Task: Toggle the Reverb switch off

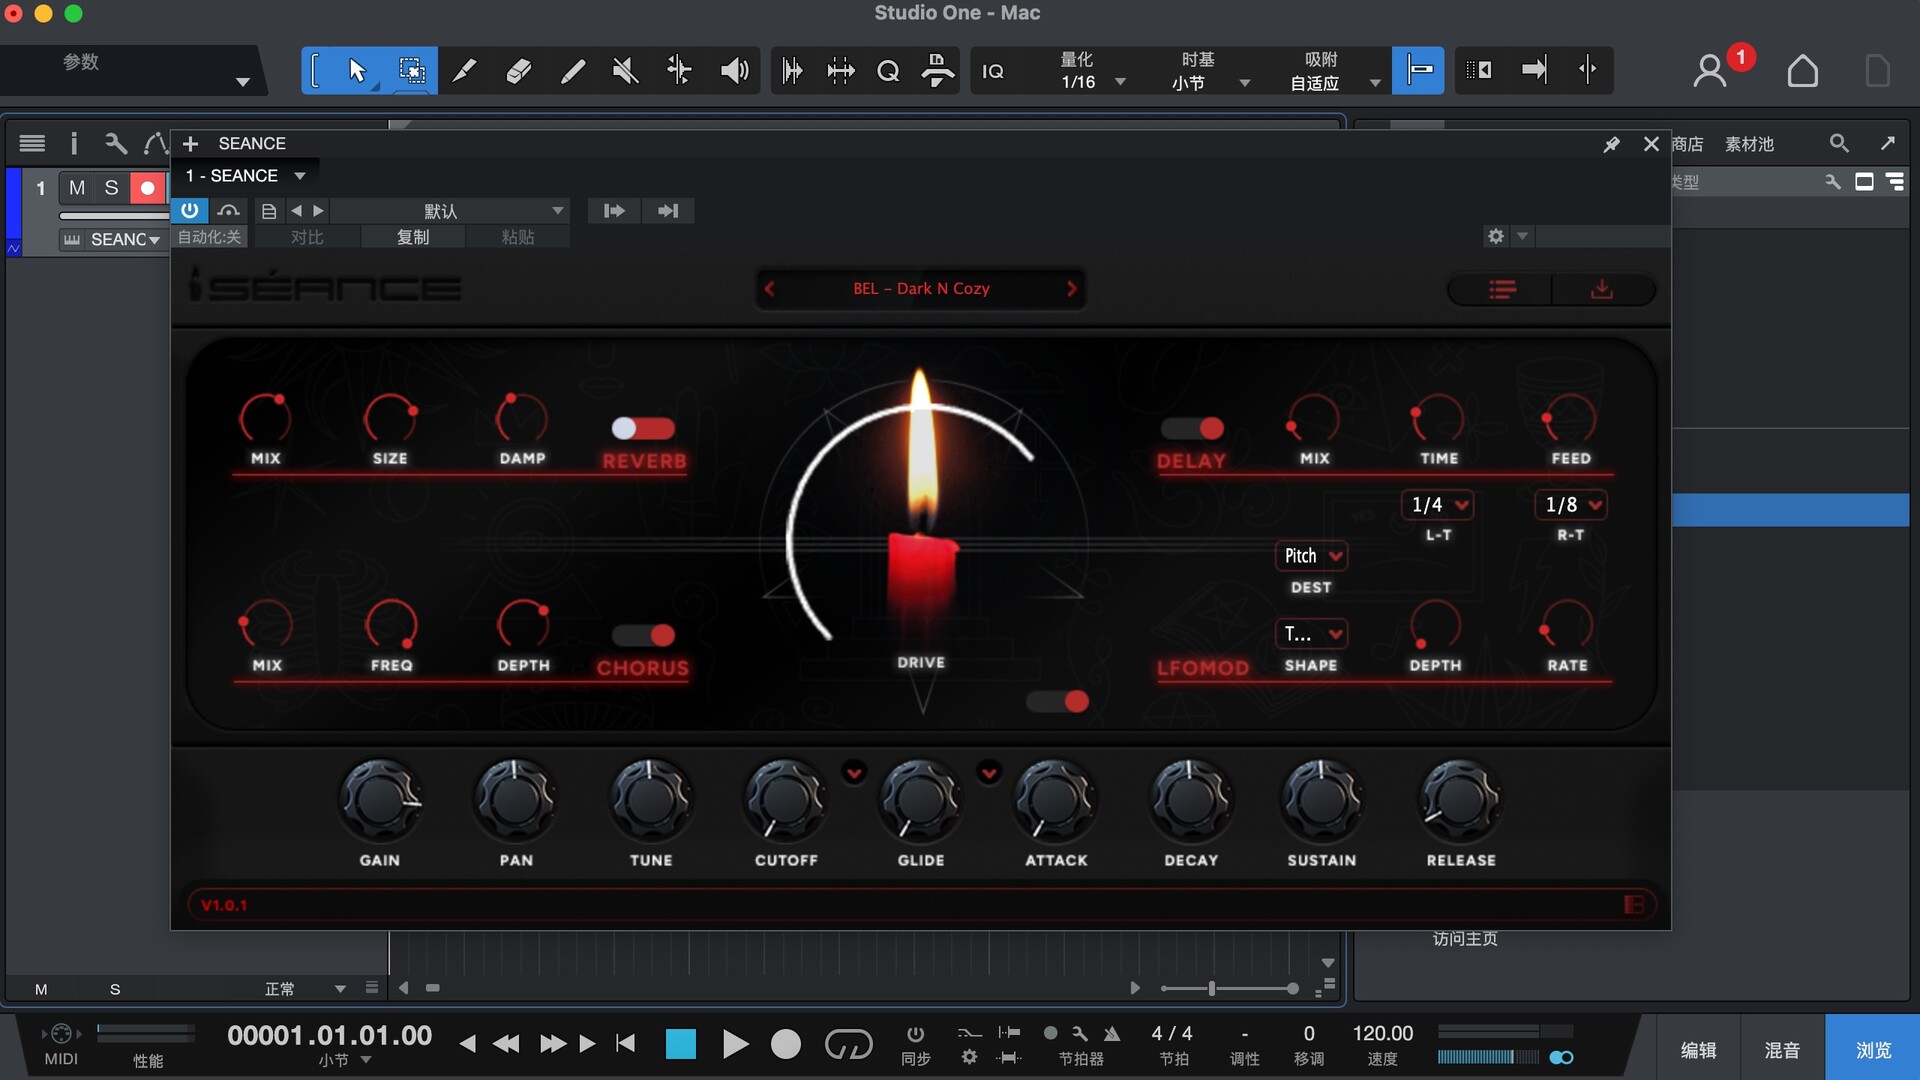Action: [x=643, y=428]
